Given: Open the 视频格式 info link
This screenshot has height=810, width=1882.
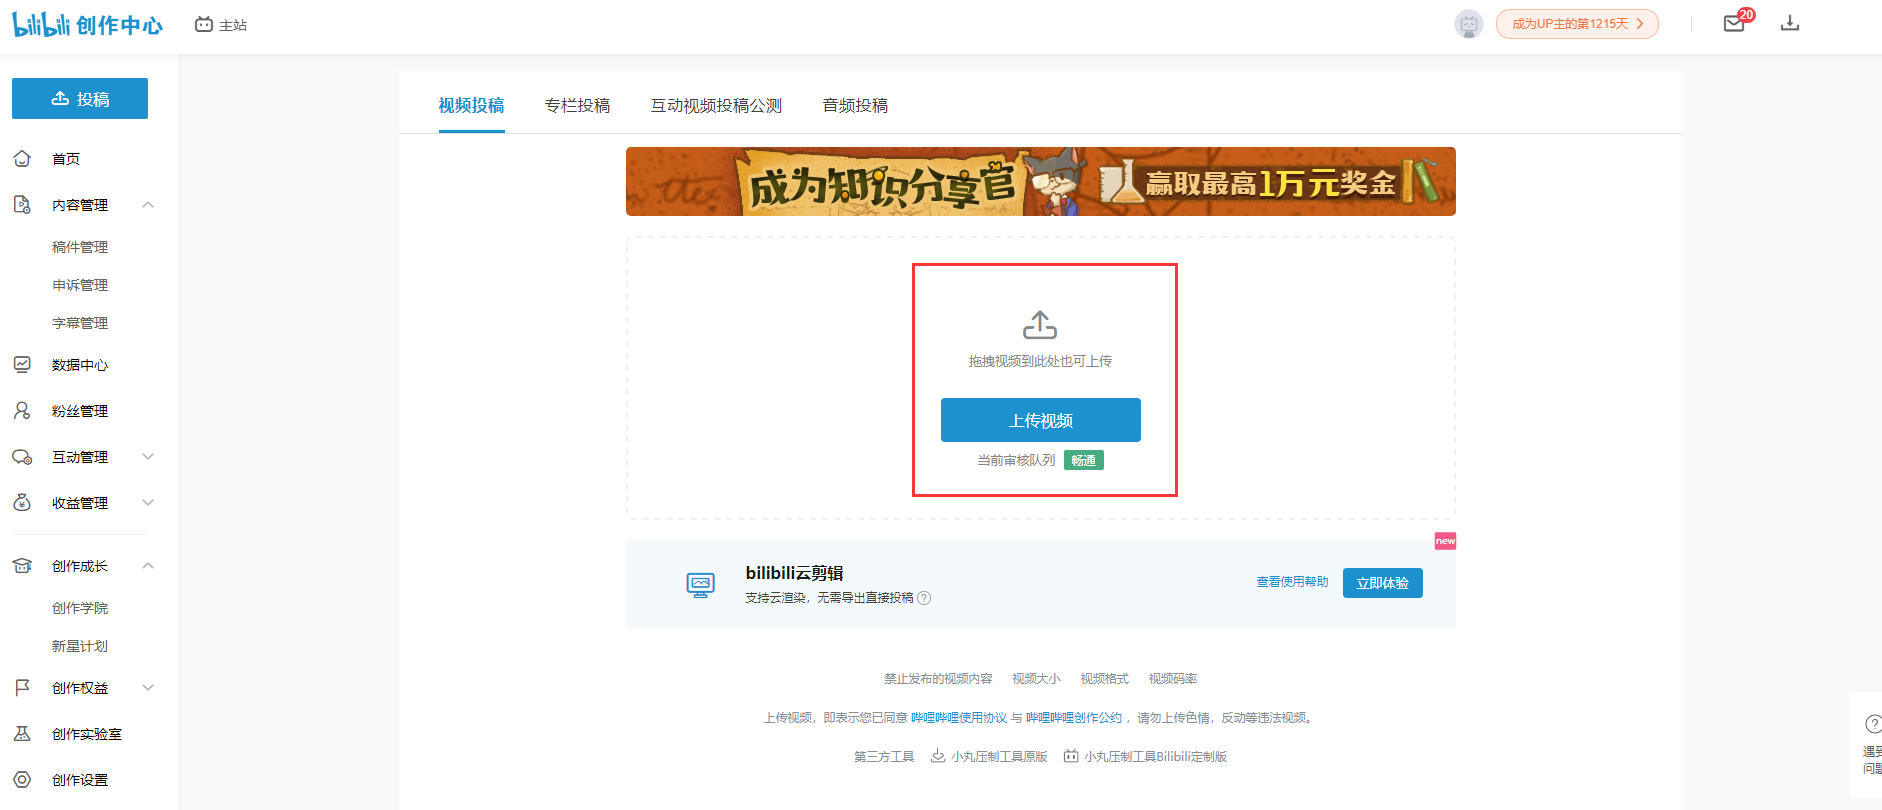Looking at the screenshot, I should 1104,679.
